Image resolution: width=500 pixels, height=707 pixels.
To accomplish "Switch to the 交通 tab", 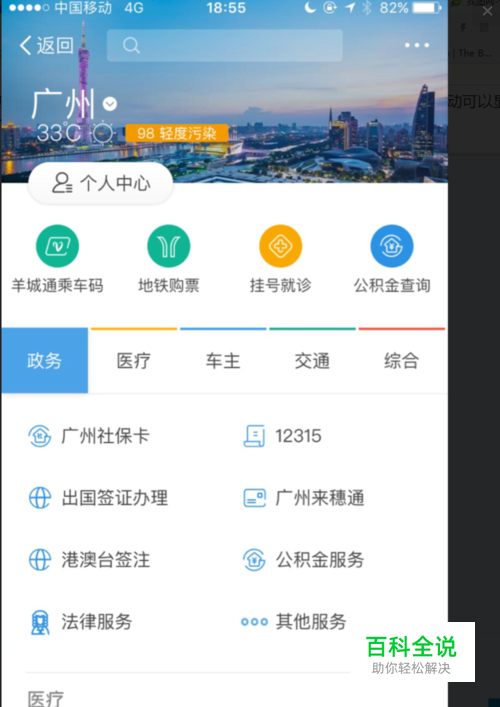I will [312, 361].
